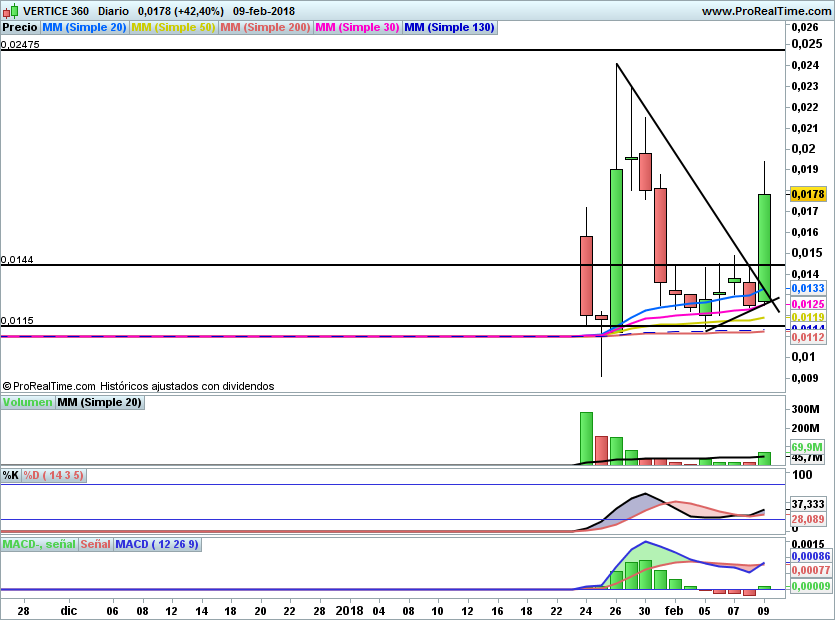Click the latest green candle of 09 February
The height and width of the screenshot is (620, 835).
click(x=764, y=248)
